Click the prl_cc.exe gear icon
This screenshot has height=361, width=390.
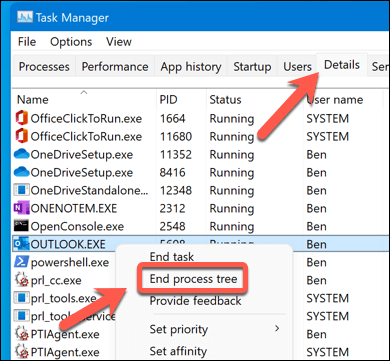22,281
